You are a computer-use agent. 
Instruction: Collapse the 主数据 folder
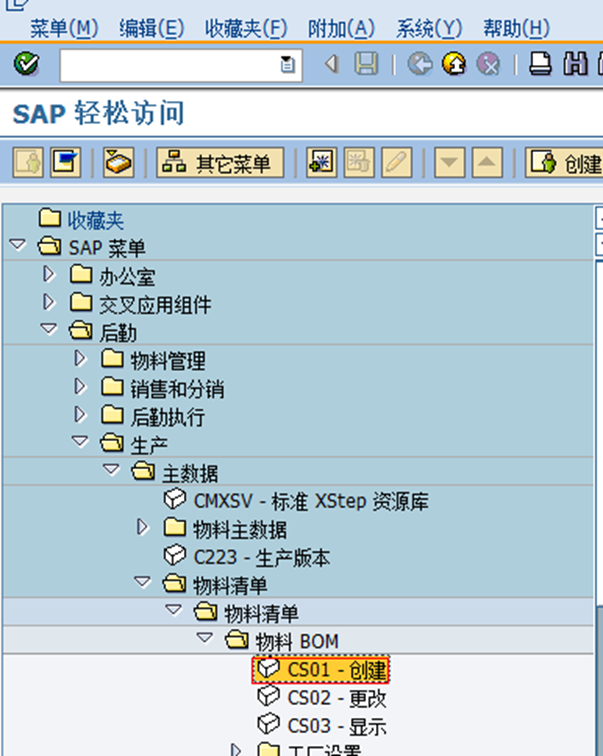(x=111, y=470)
